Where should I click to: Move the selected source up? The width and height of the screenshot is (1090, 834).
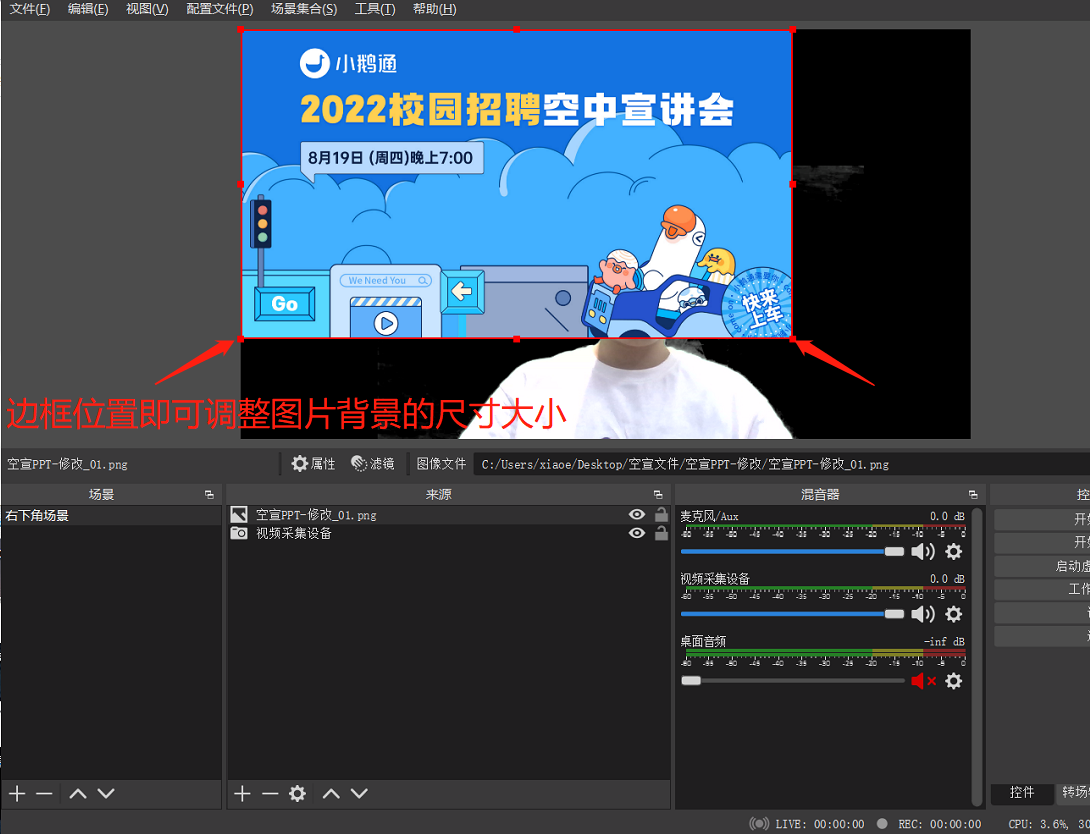pyautogui.click(x=331, y=793)
